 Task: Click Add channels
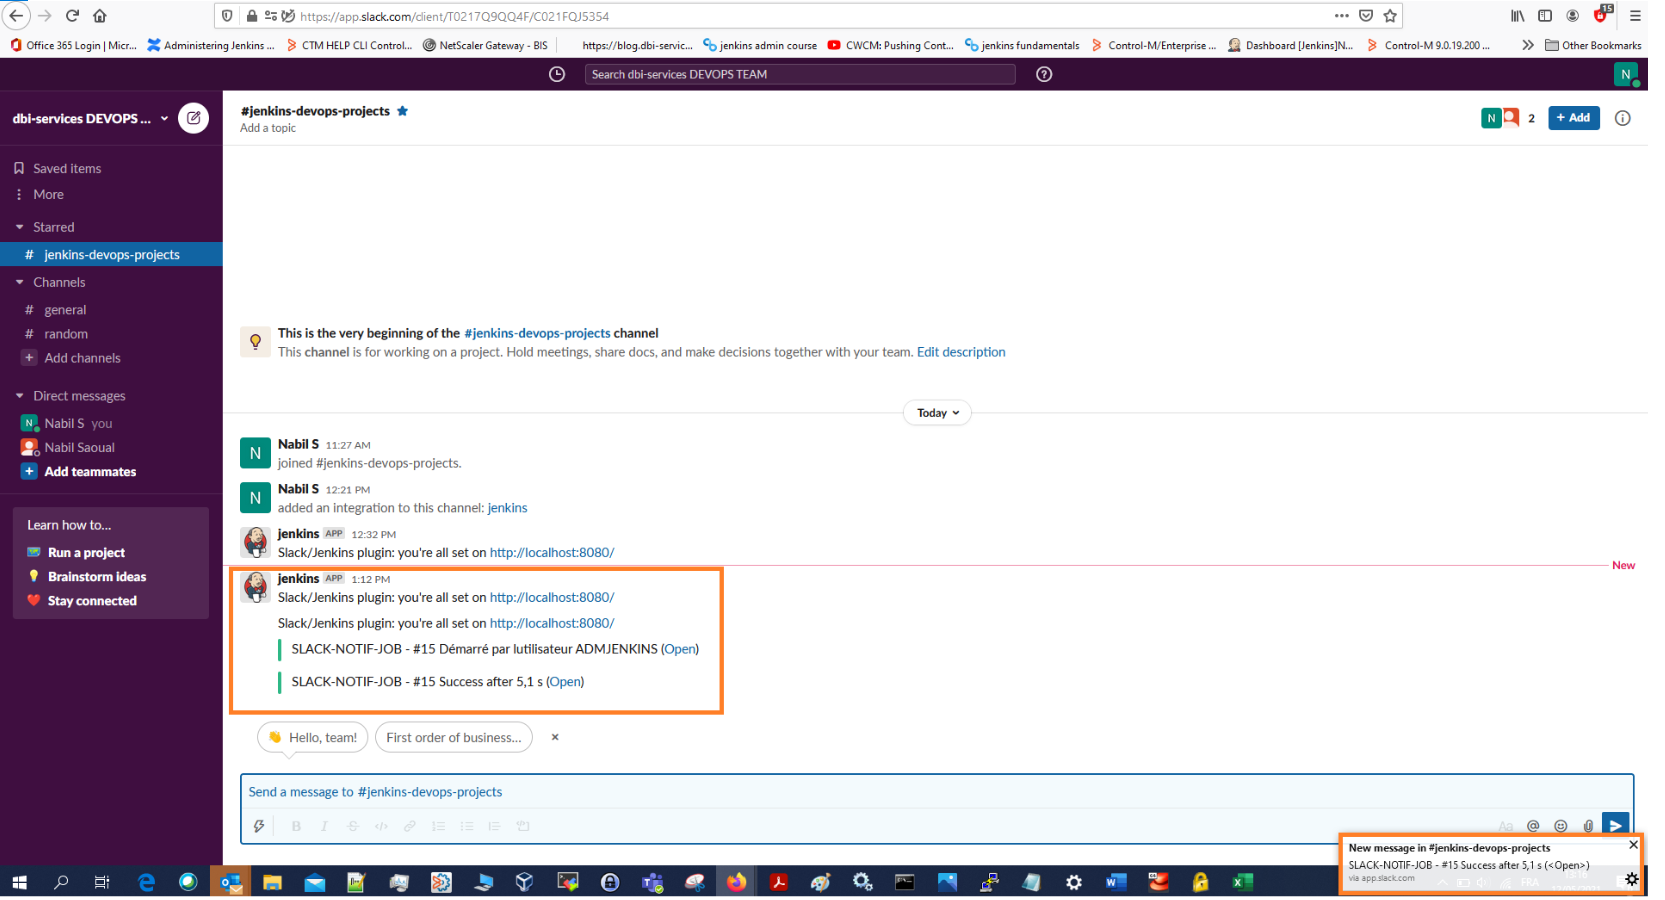(82, 358)
